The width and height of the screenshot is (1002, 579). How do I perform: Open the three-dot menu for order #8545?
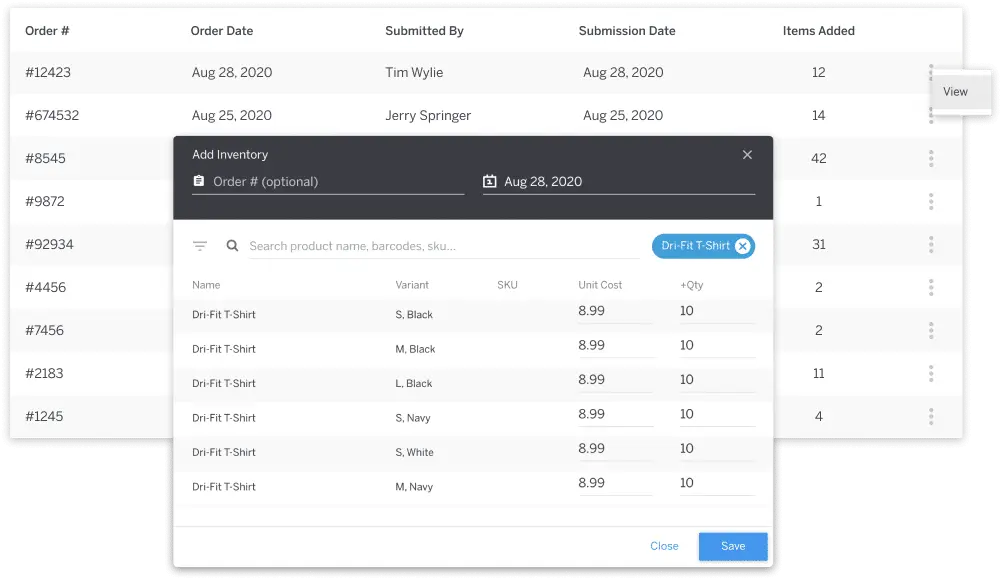pos(931,158)
